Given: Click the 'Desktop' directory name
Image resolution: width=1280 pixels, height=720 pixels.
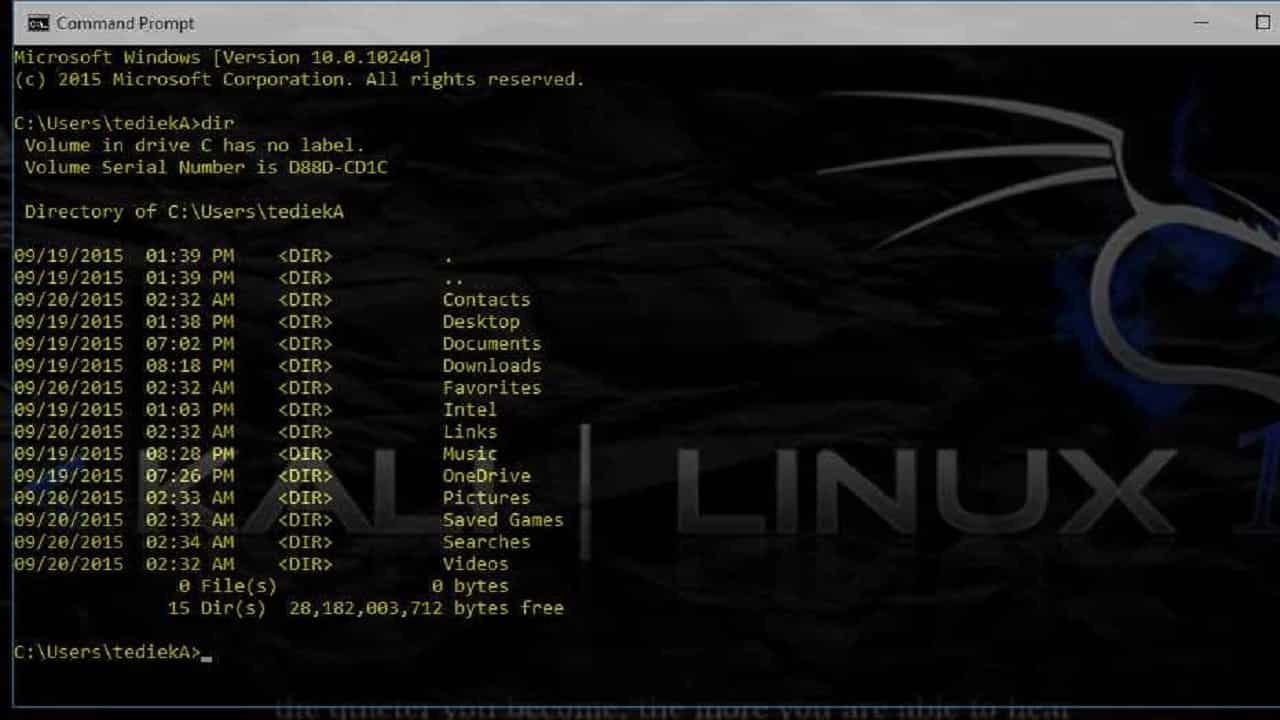Looking at the screenshot, I should coord(481,321).
